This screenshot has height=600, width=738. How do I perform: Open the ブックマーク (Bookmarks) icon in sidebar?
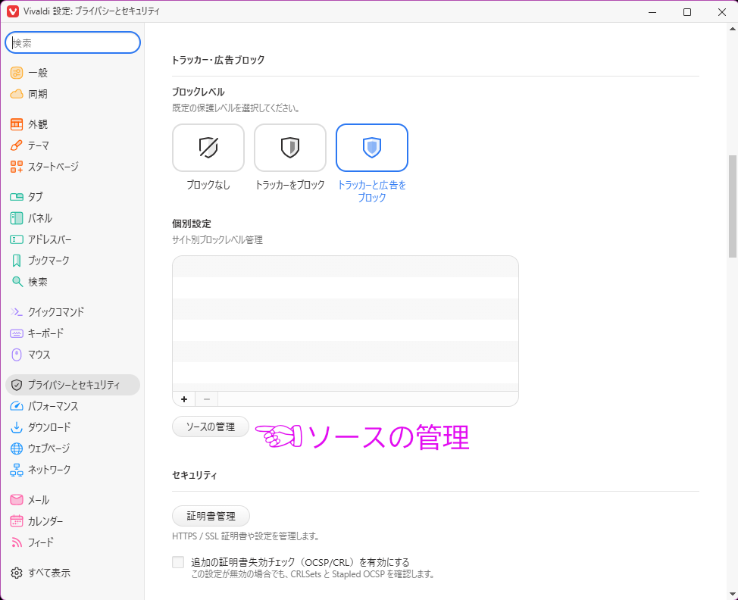[x=16, y=260]
